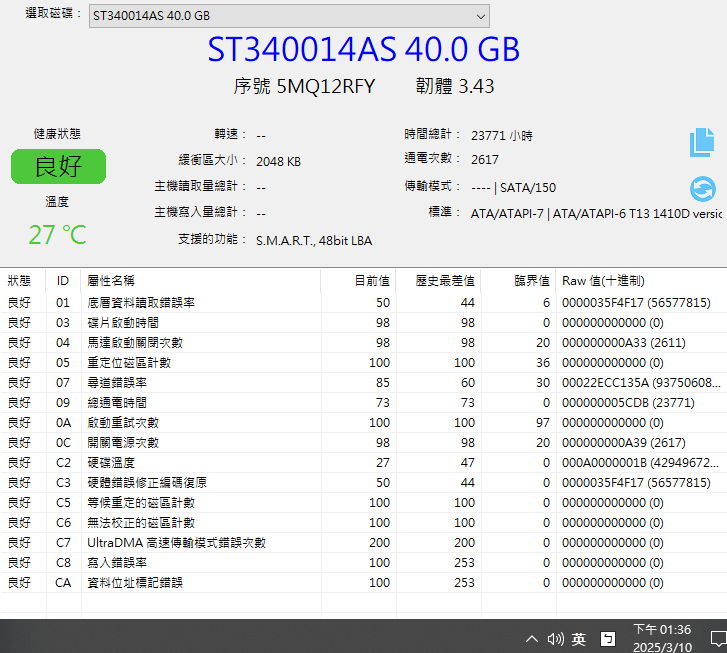Image resolution: width=727 pixels, height=653 pixels.
Task: Expand disk list with the dropdown arrow
Action: coord(481,17)
